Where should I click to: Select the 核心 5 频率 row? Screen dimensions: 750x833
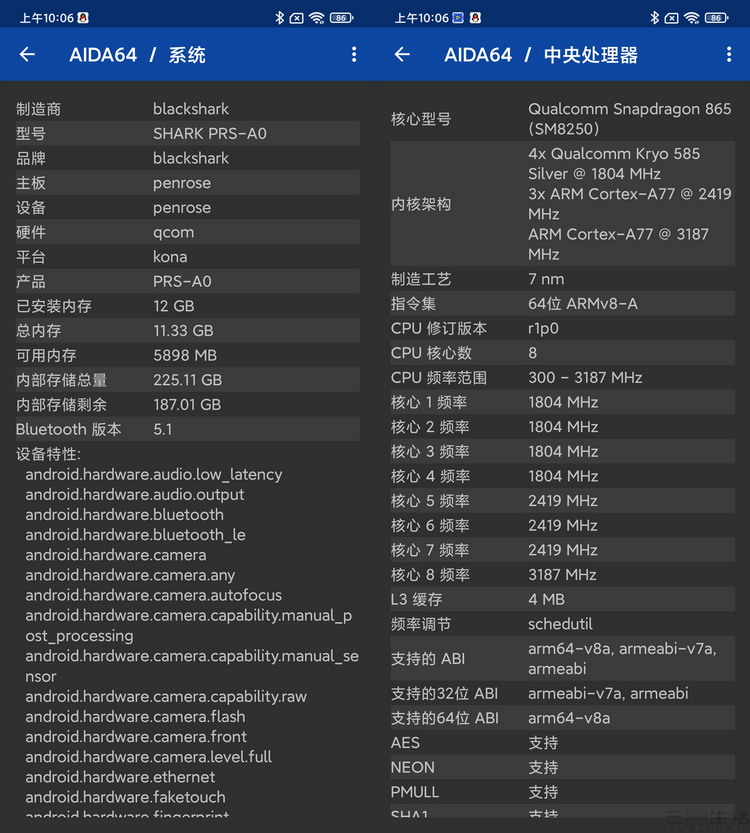tap(562, 501)
